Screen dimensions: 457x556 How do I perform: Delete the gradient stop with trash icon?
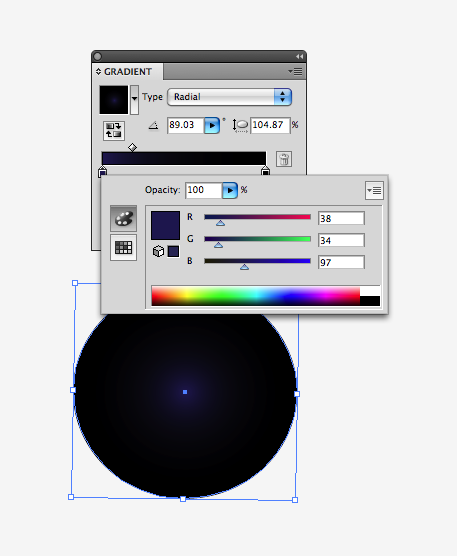tap(284, 159)
